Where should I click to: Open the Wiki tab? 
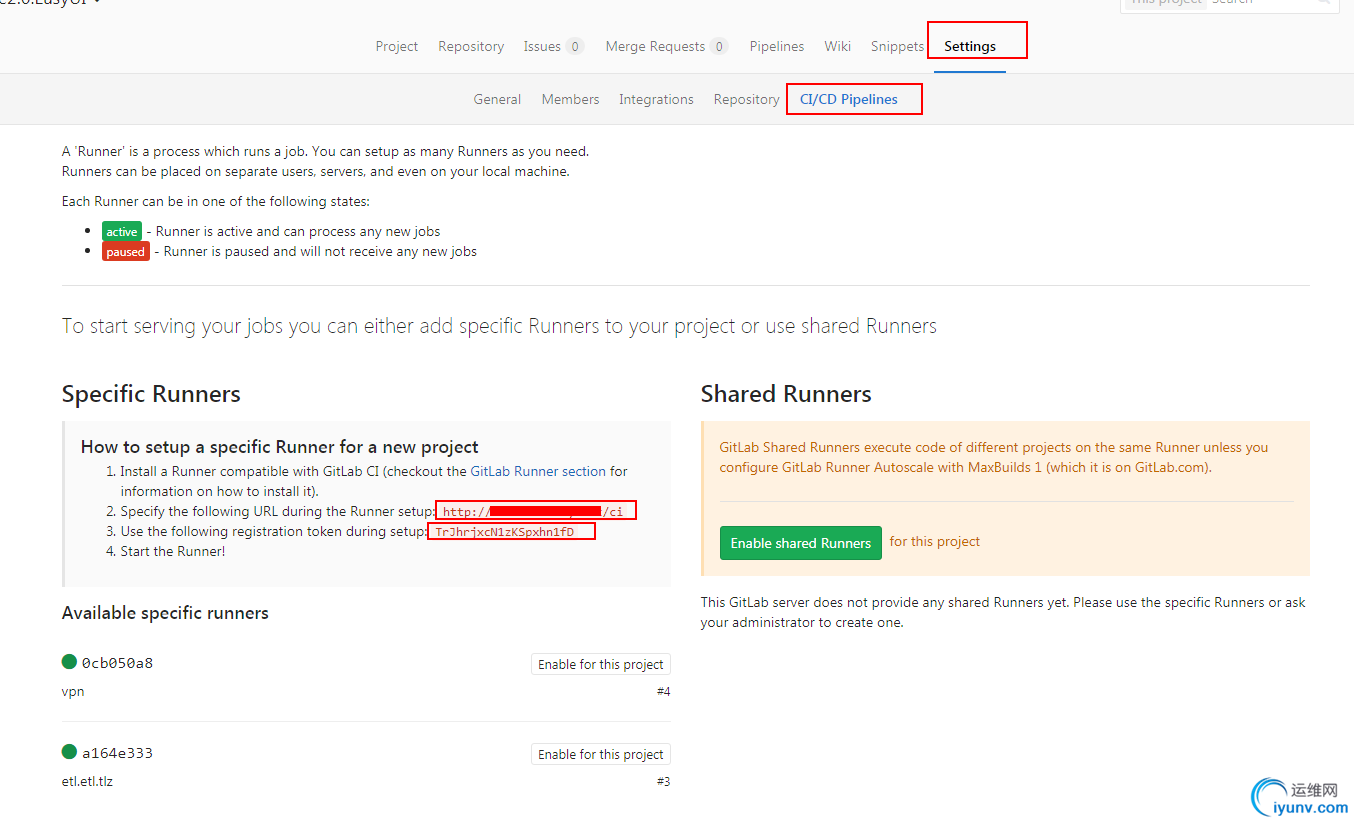[x=838, y=46]
